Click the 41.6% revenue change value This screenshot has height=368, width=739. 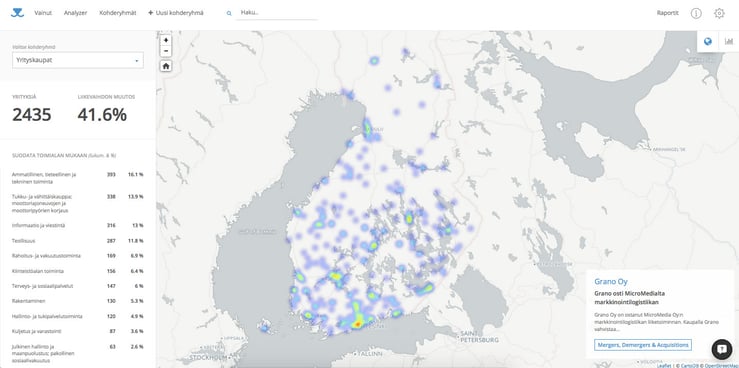pos(102,115)
